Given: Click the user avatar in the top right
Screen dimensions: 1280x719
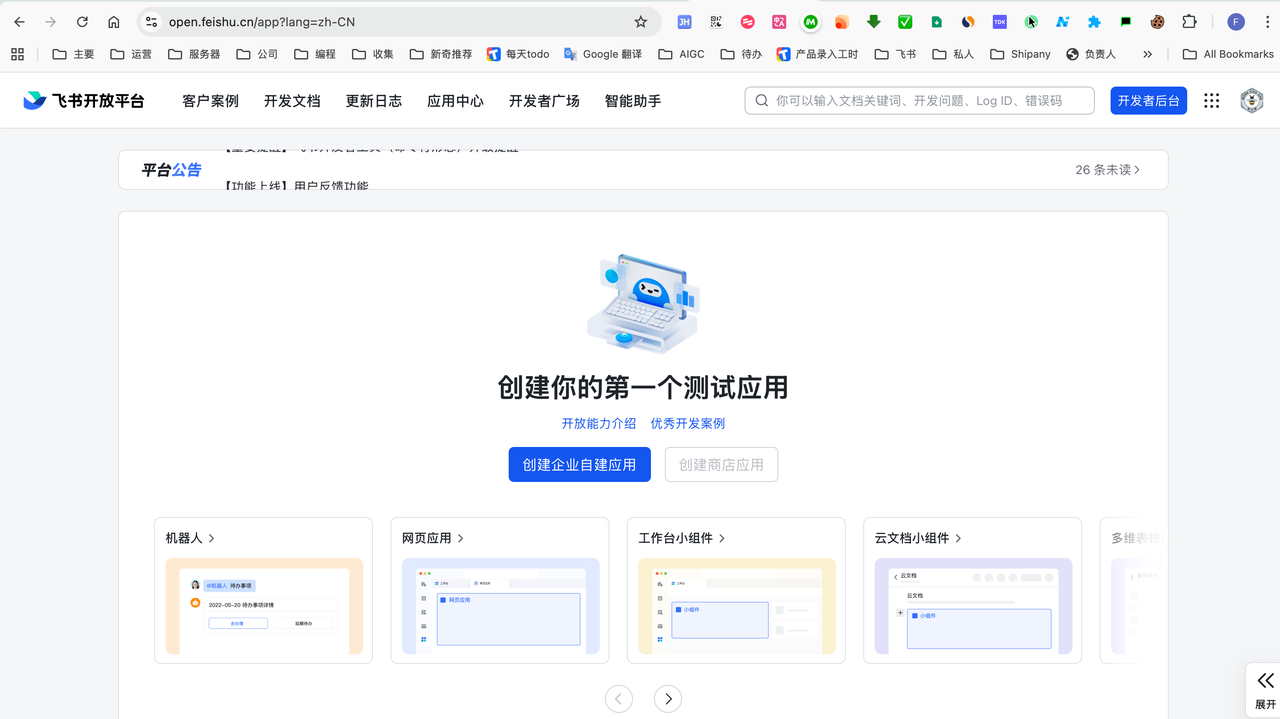Looking at the screenshot, I should (x=1251, y=100).
